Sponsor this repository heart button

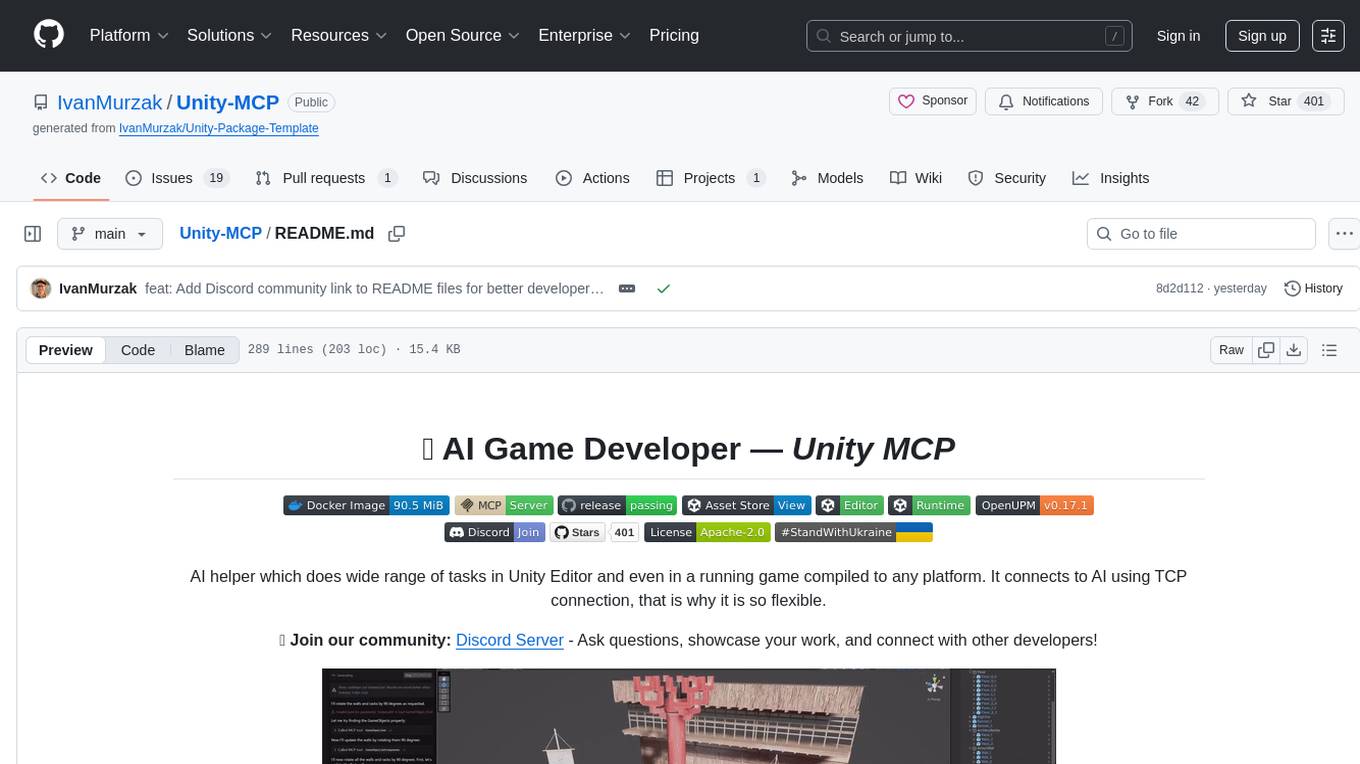tap(932, 101)
